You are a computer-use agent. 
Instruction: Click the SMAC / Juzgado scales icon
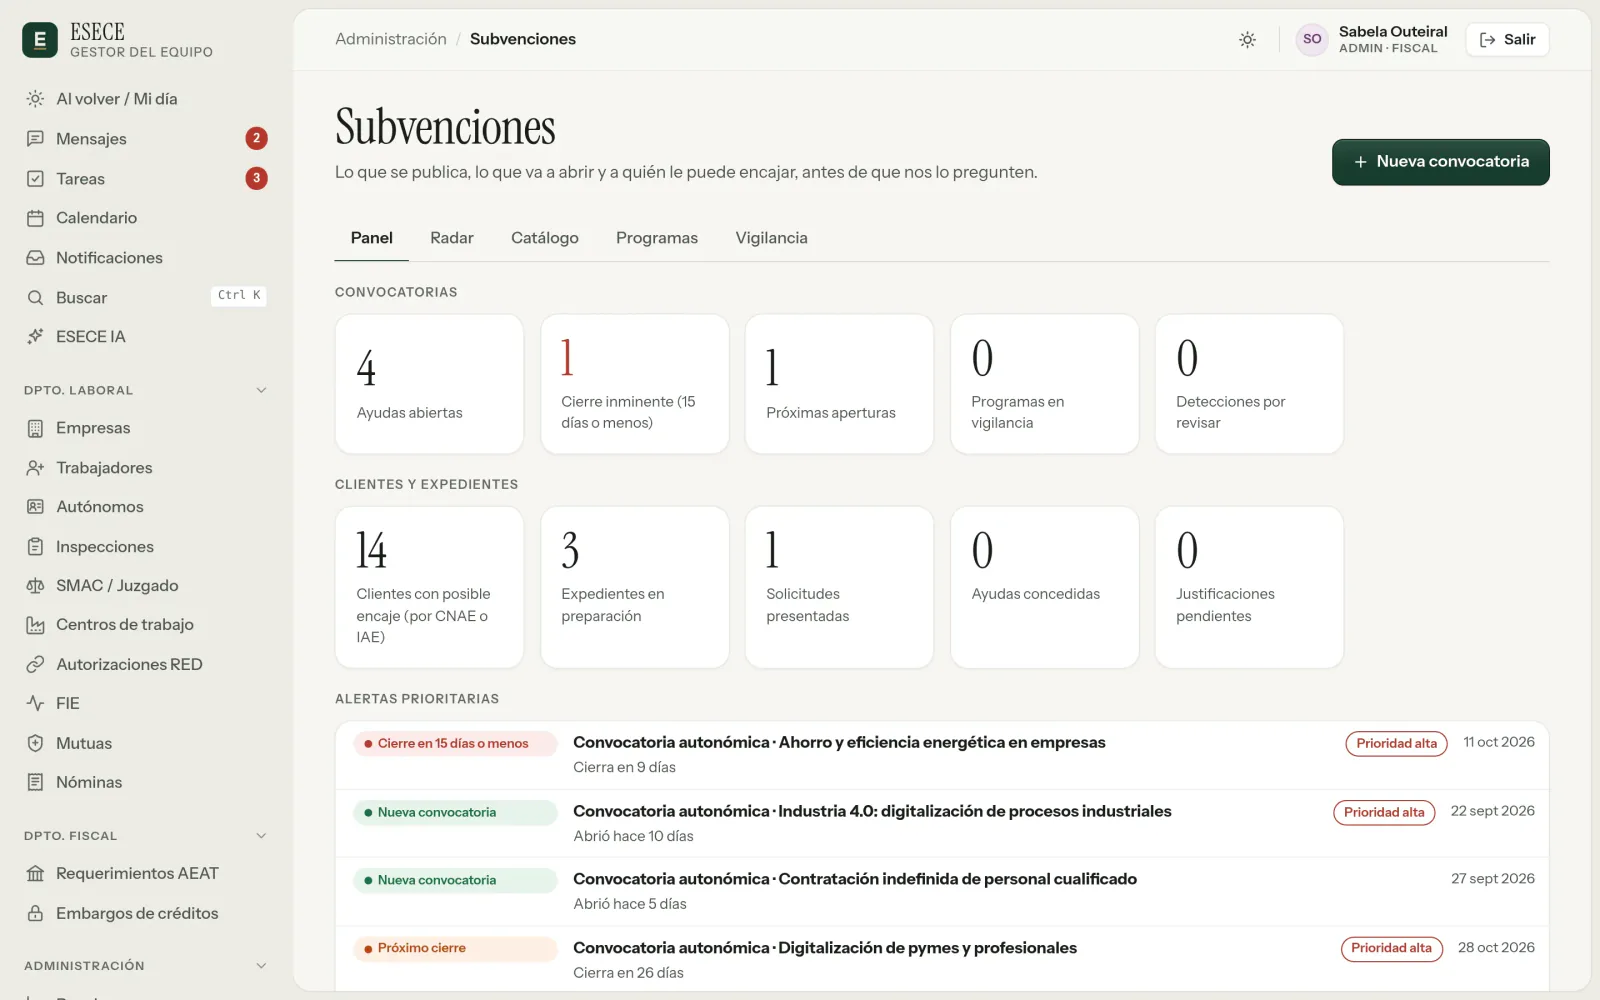[x=35, y=586]
